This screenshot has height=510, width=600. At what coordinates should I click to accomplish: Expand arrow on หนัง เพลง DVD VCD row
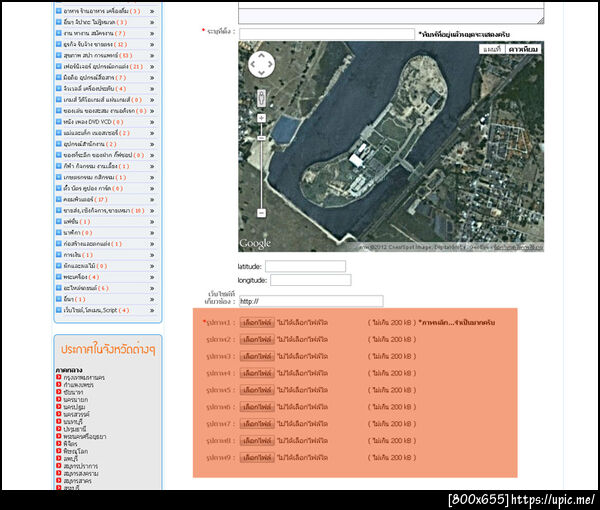pos(152,122)
